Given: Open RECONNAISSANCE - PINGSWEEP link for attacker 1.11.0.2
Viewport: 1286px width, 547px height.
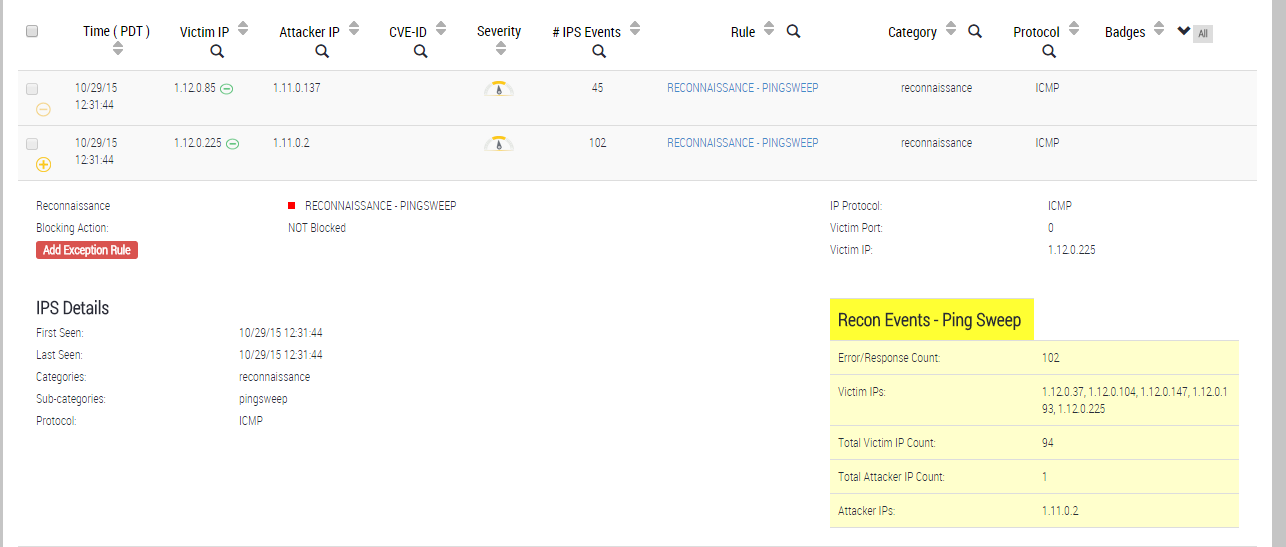Looking at the screenshot, I should 743,143.
